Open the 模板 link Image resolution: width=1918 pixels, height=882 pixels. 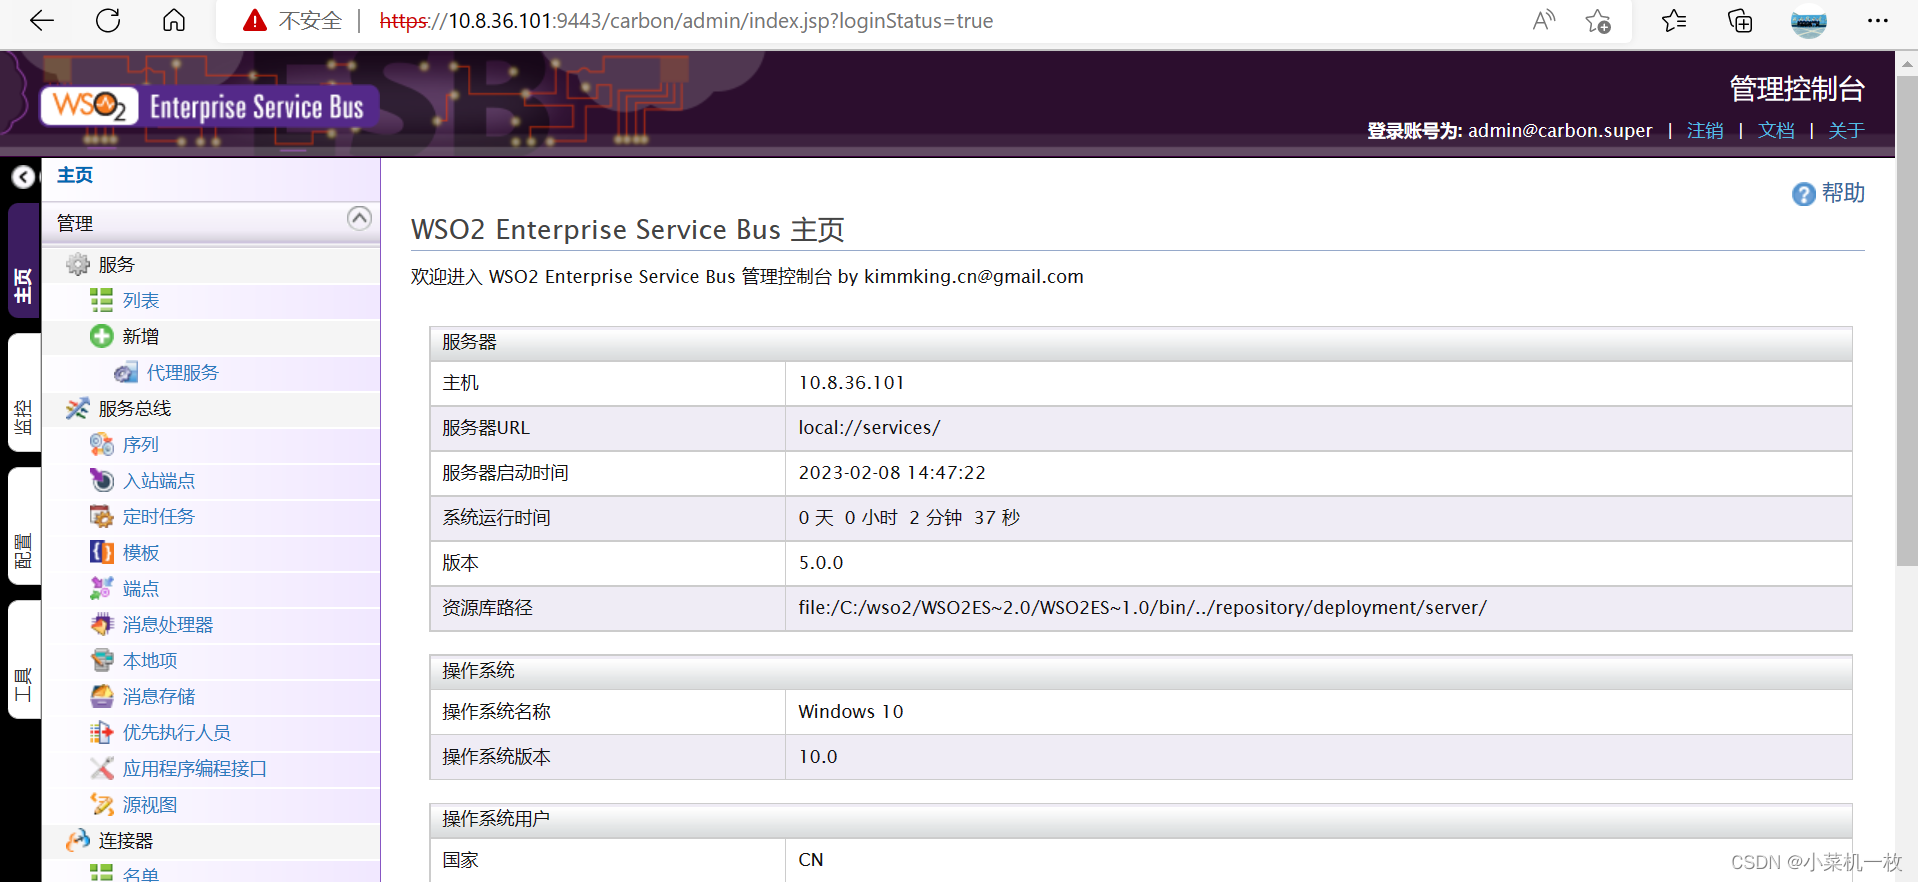tap(141, 553)
